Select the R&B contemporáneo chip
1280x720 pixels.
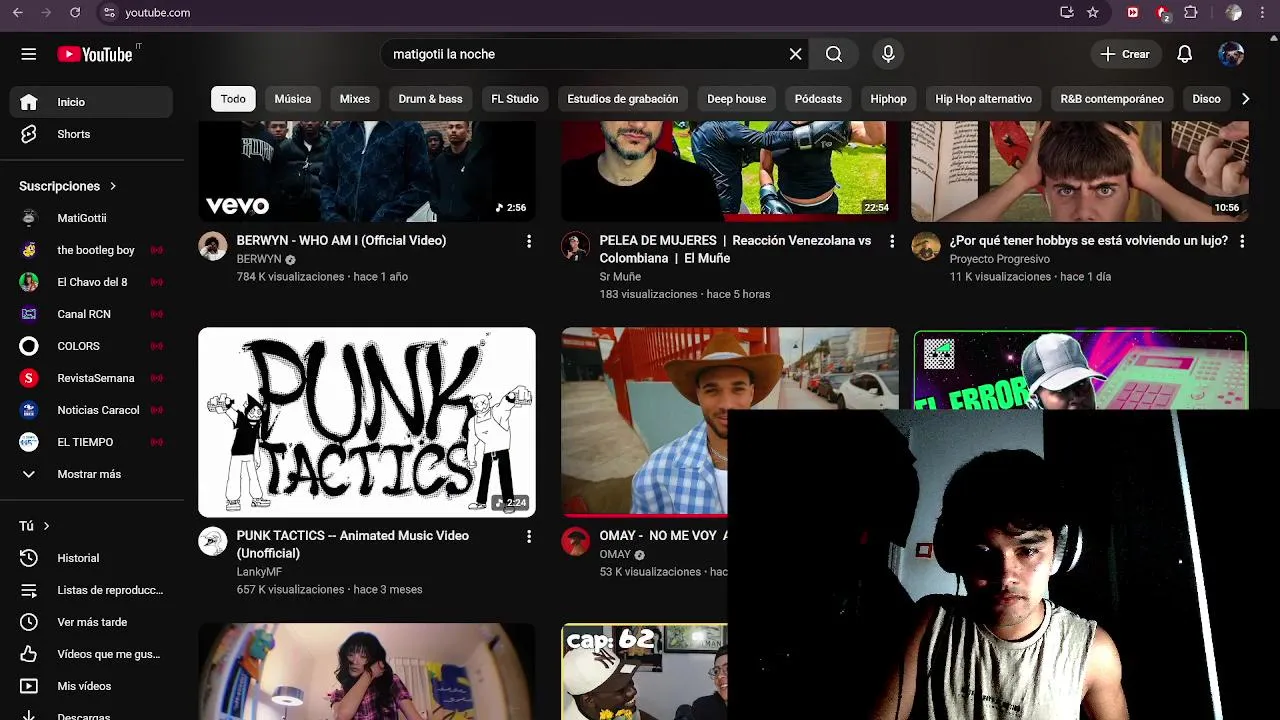point(1112,99)
